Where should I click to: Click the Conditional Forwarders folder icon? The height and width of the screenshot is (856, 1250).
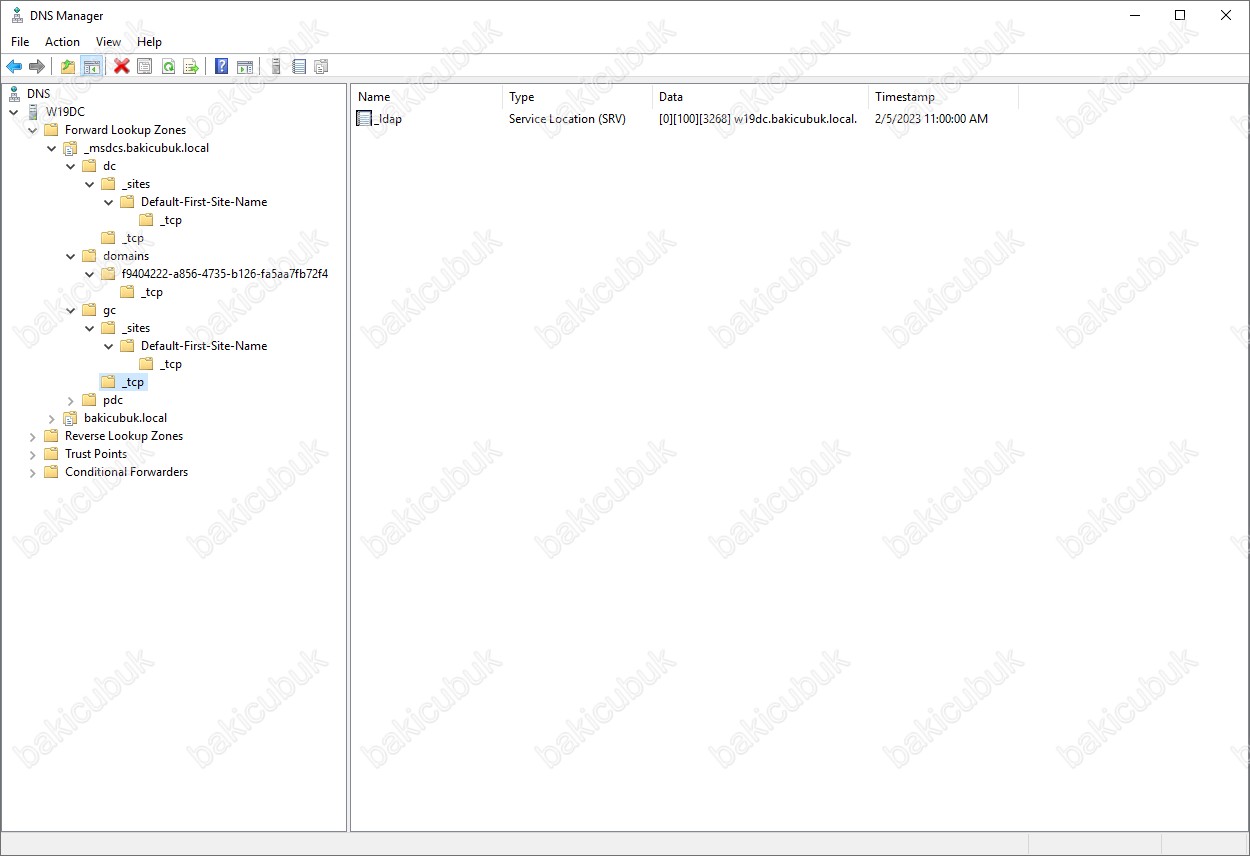[51, 472]
